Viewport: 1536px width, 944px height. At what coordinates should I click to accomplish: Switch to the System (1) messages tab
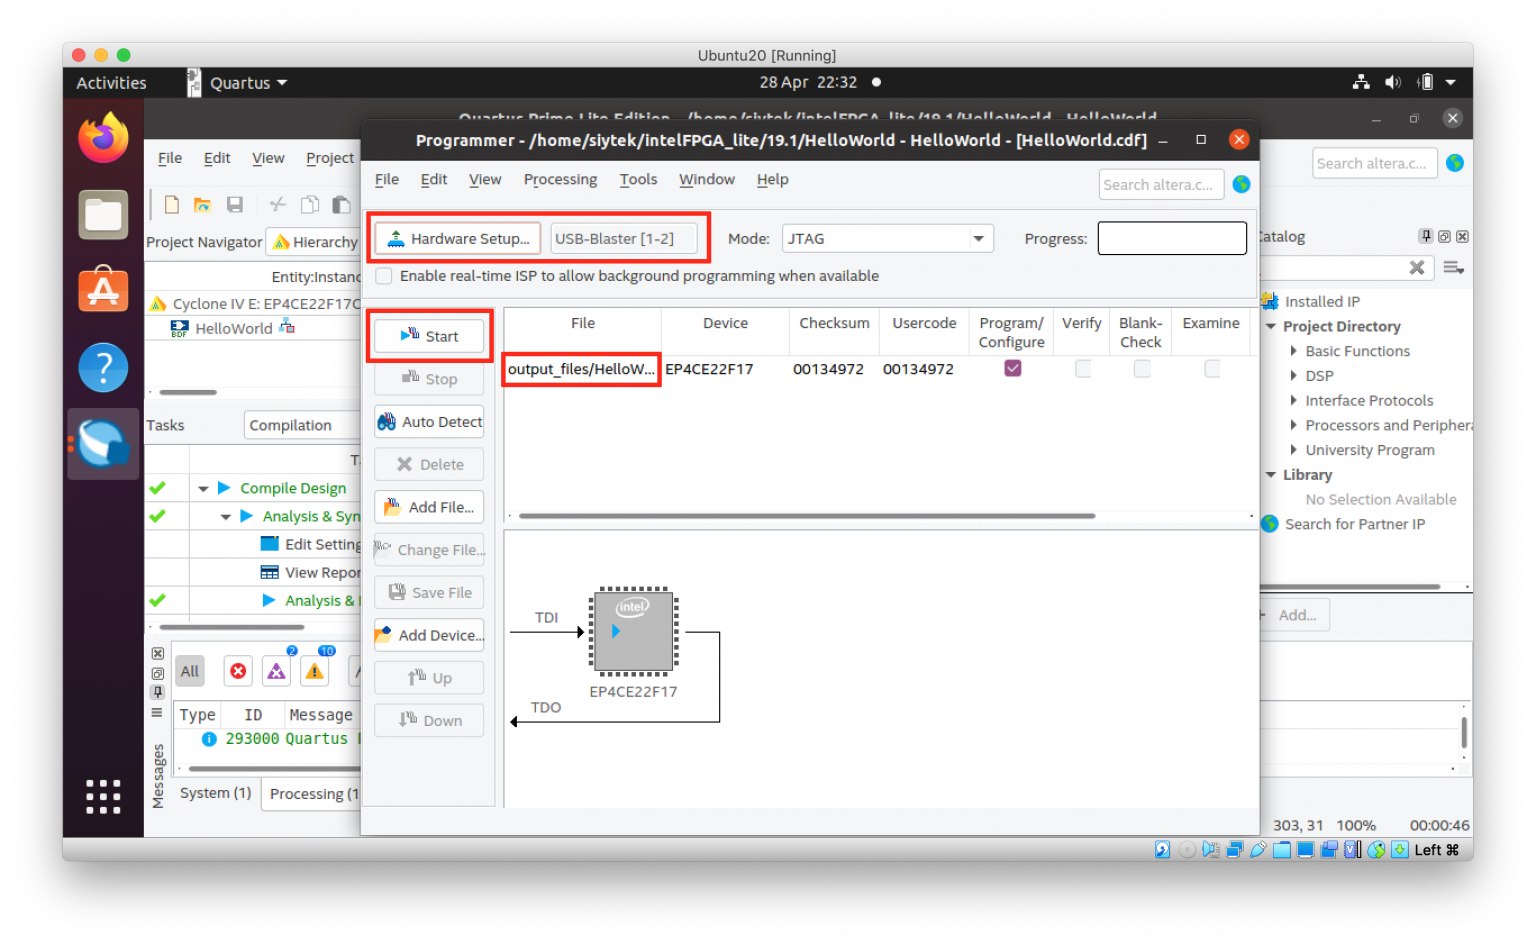coord(214,793)
